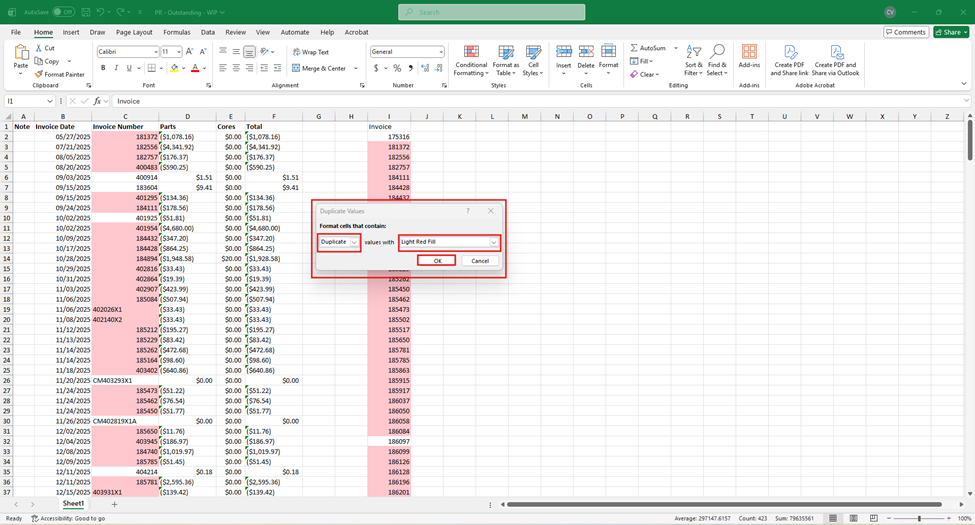Viewport: 975px width, 525px height.
Task: Open Format as Table gallery
Action: 506,60
